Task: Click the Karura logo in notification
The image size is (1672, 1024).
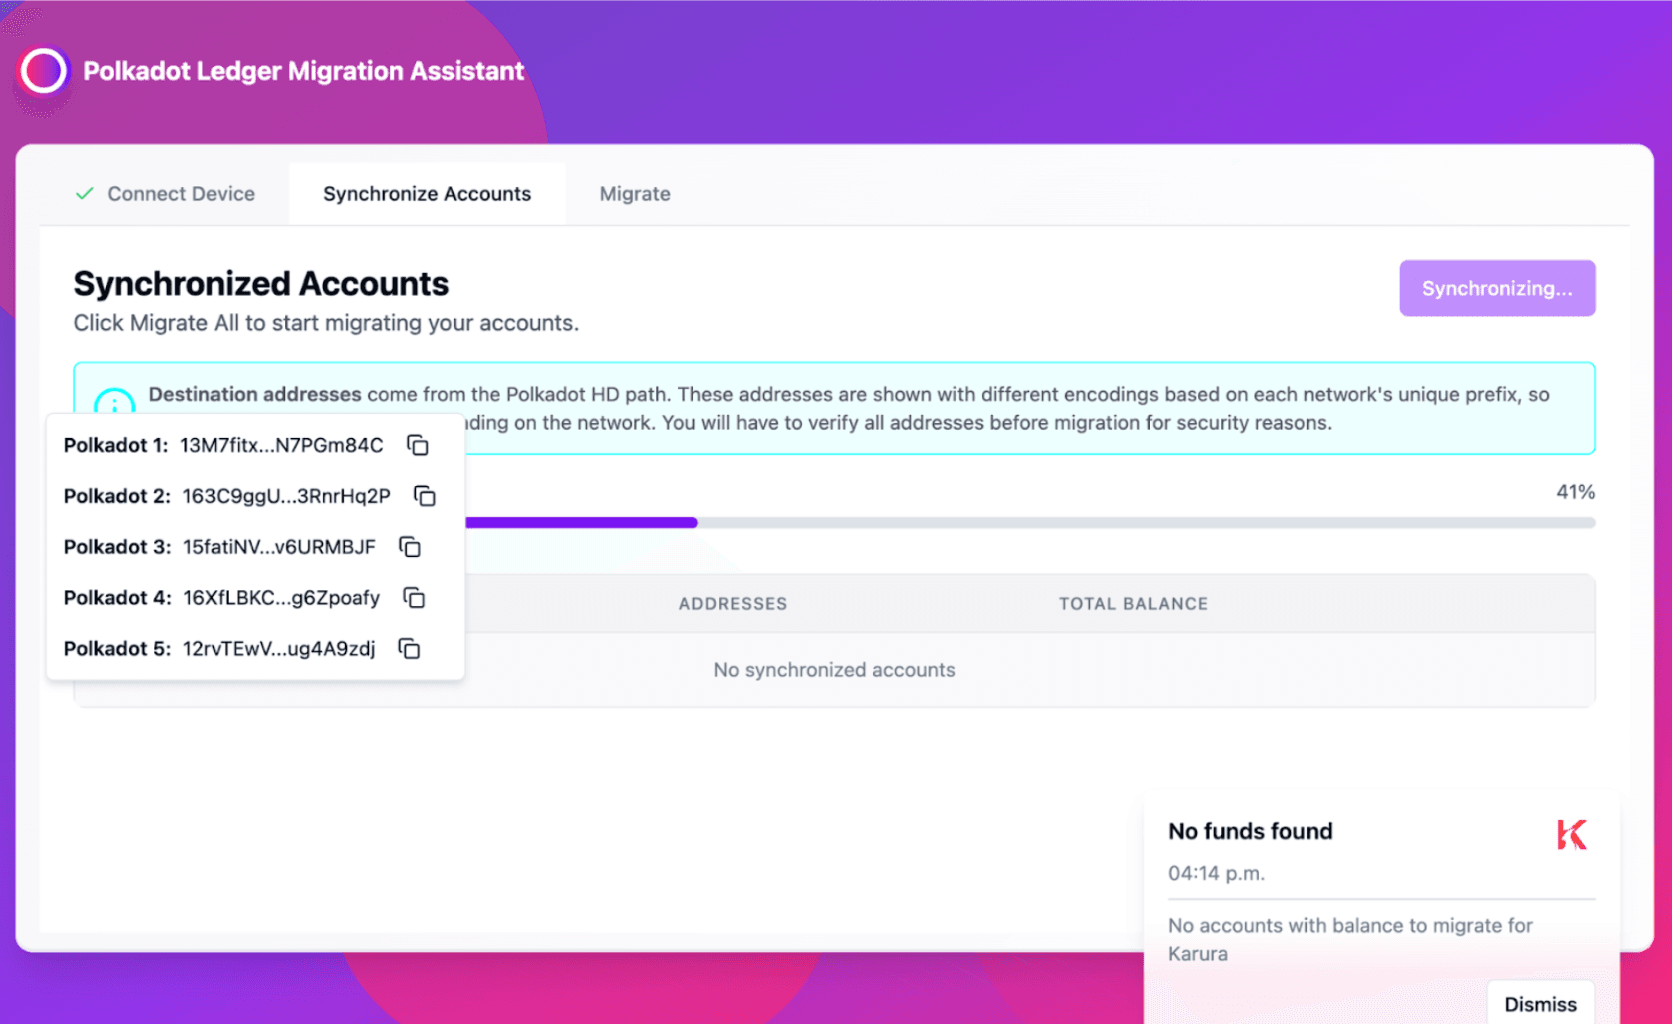Action: [x=1571, y=834]
